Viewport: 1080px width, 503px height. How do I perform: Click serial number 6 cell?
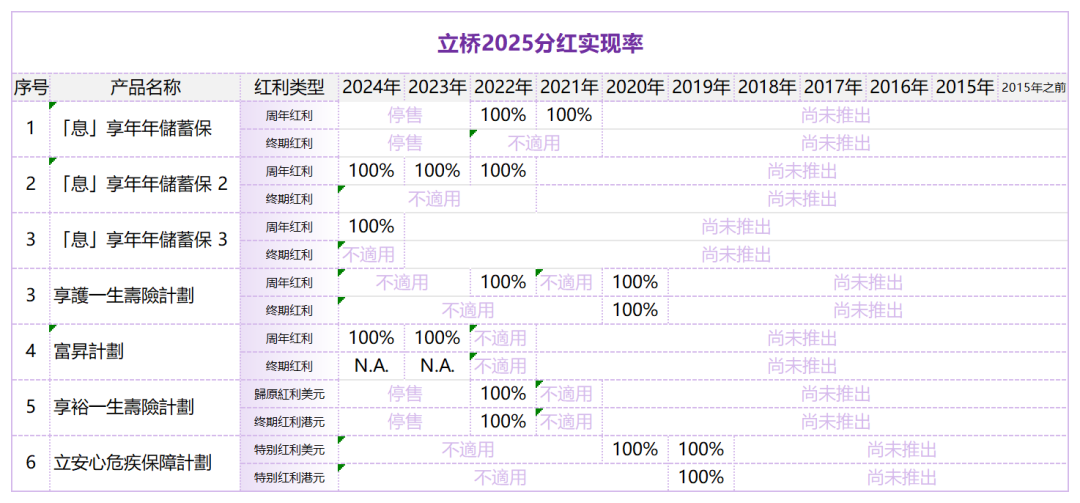point(31,463)
